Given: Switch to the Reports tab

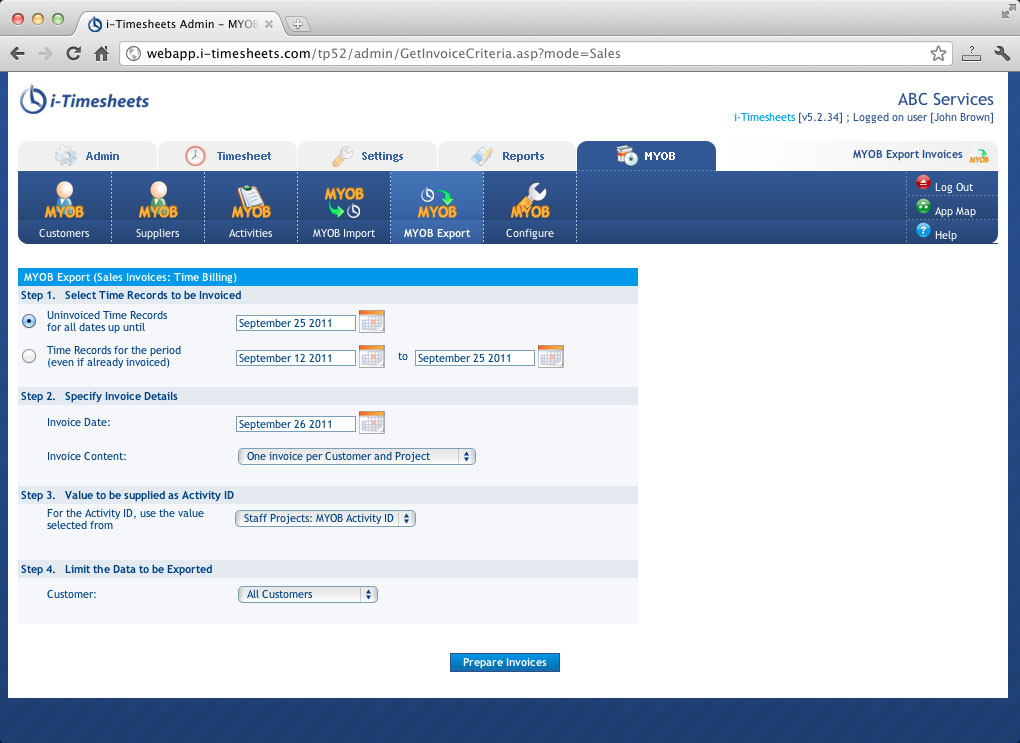Looking at the screenshot, I should click(507, 156).
